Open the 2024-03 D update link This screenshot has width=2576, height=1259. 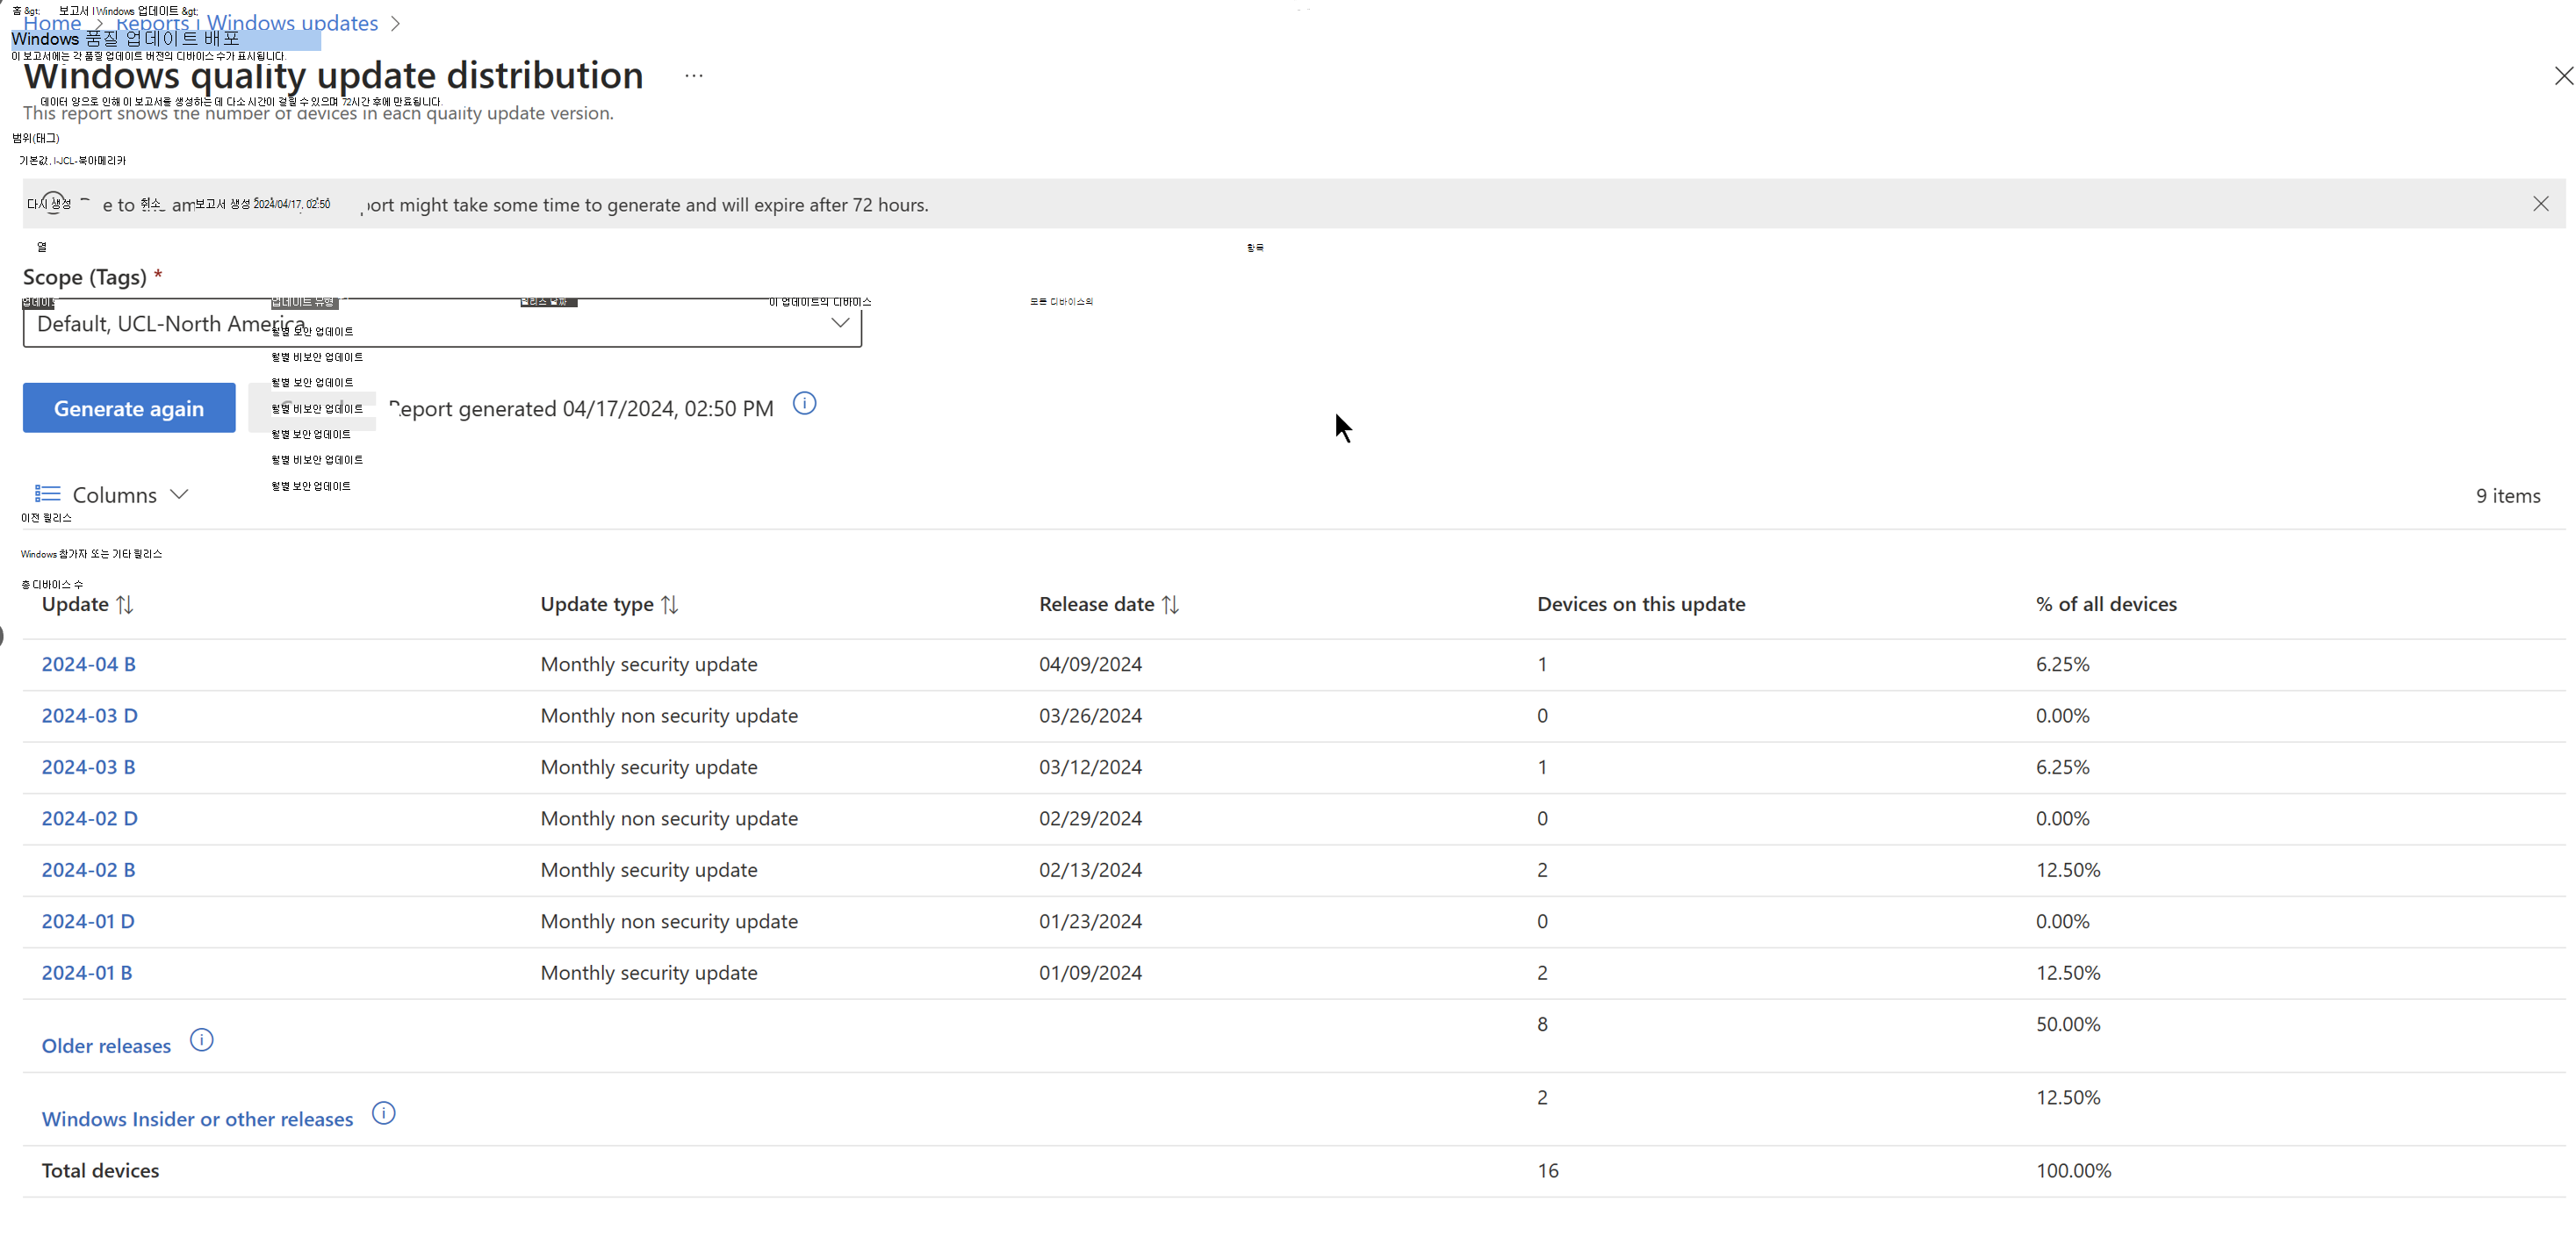(89, 716)
